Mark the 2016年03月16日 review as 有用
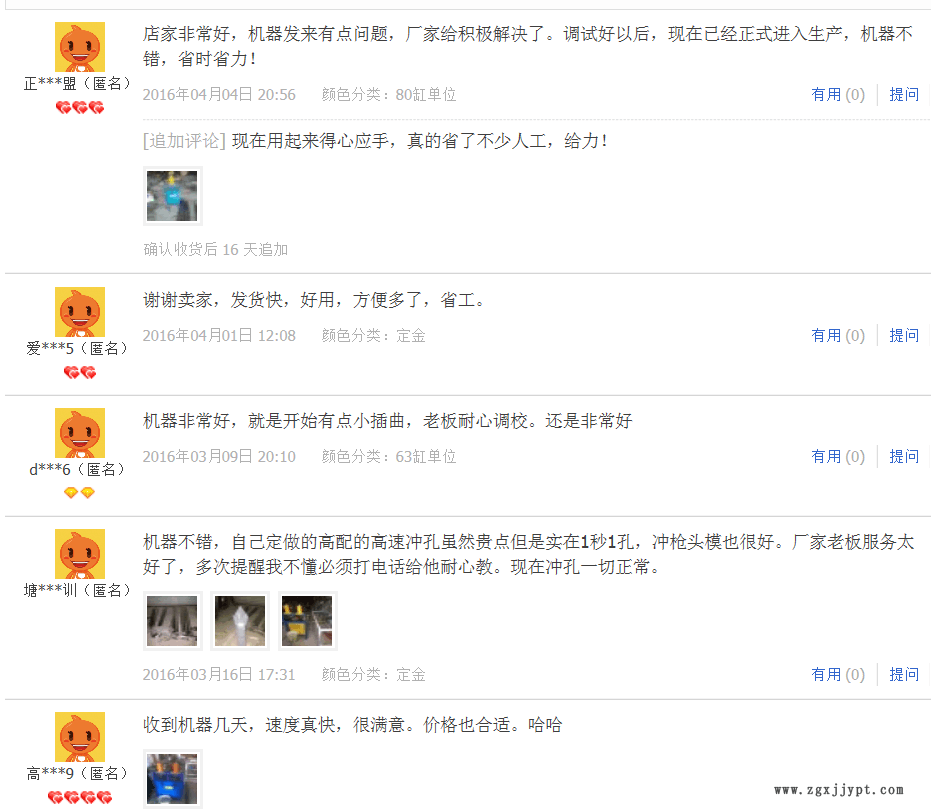This screenshot has width=931, height=812. point(838,674)
